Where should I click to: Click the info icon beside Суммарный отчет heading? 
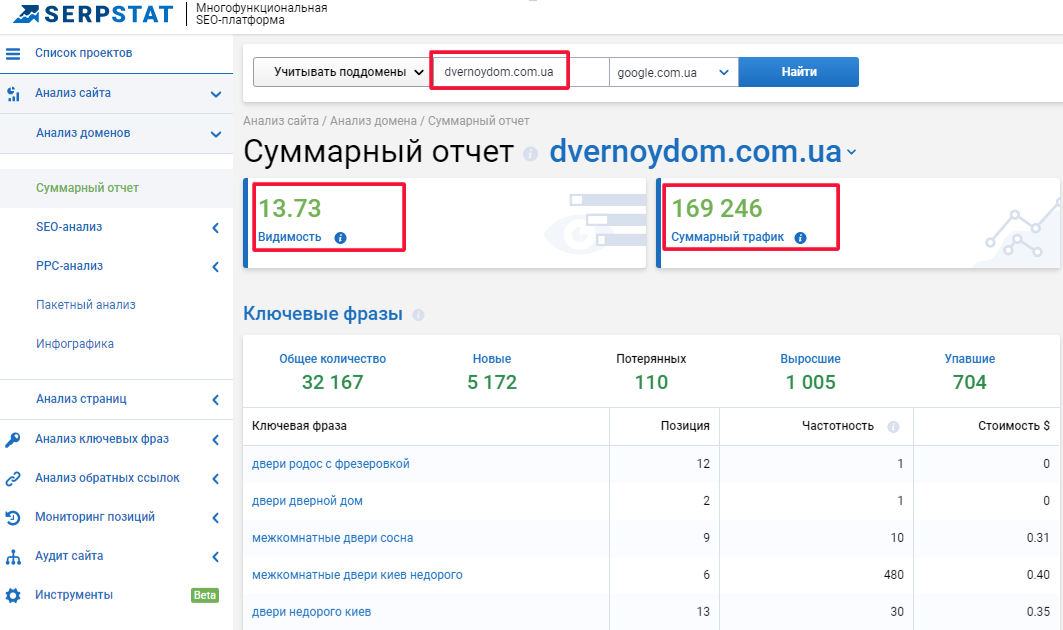(530, 154)
